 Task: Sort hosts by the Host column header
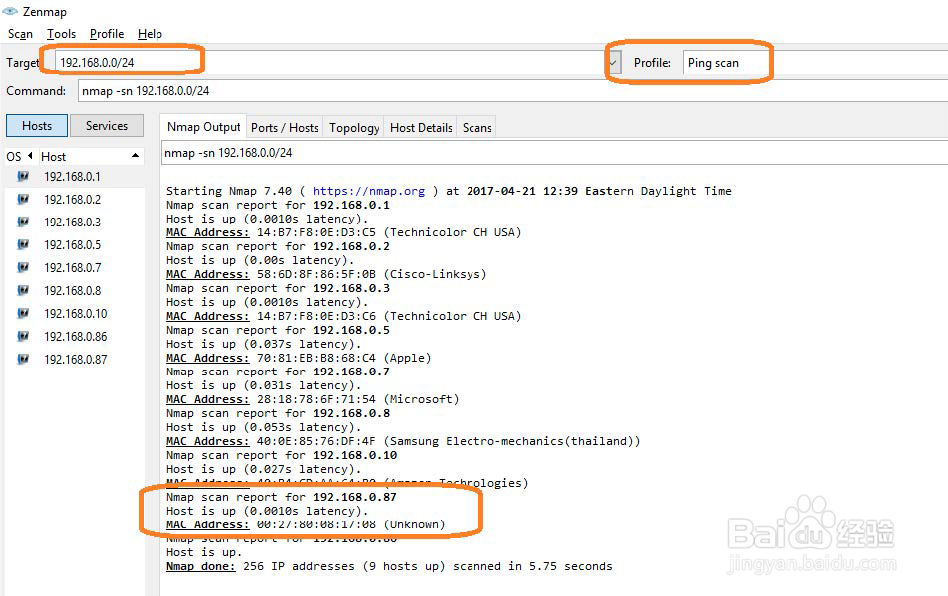coord(91,157)
